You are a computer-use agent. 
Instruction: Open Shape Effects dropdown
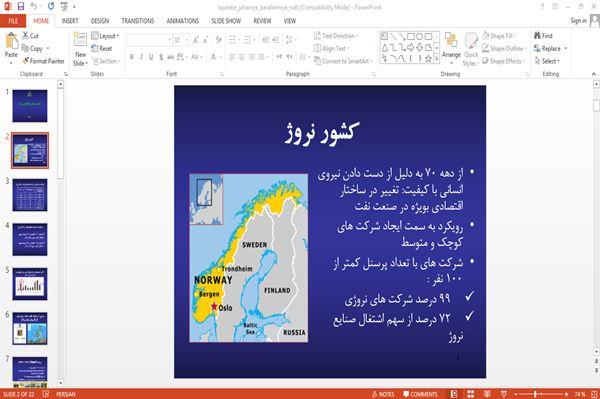click(503, 61)
